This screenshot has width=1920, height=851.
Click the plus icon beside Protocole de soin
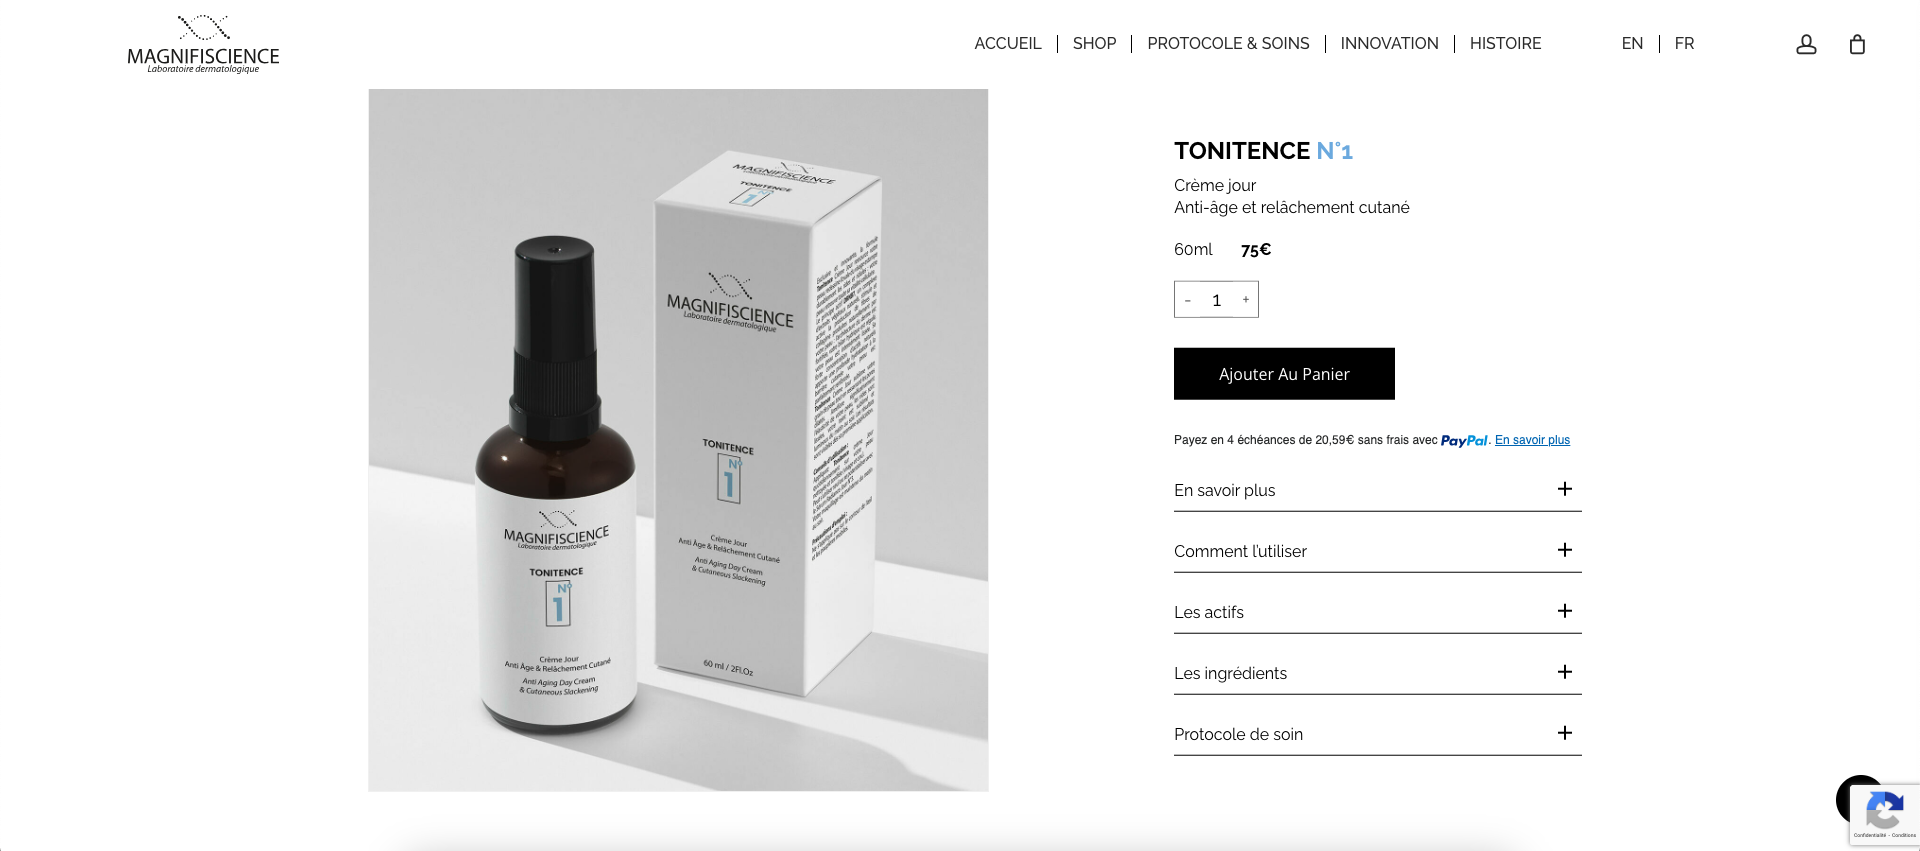tap(1565, 733)
